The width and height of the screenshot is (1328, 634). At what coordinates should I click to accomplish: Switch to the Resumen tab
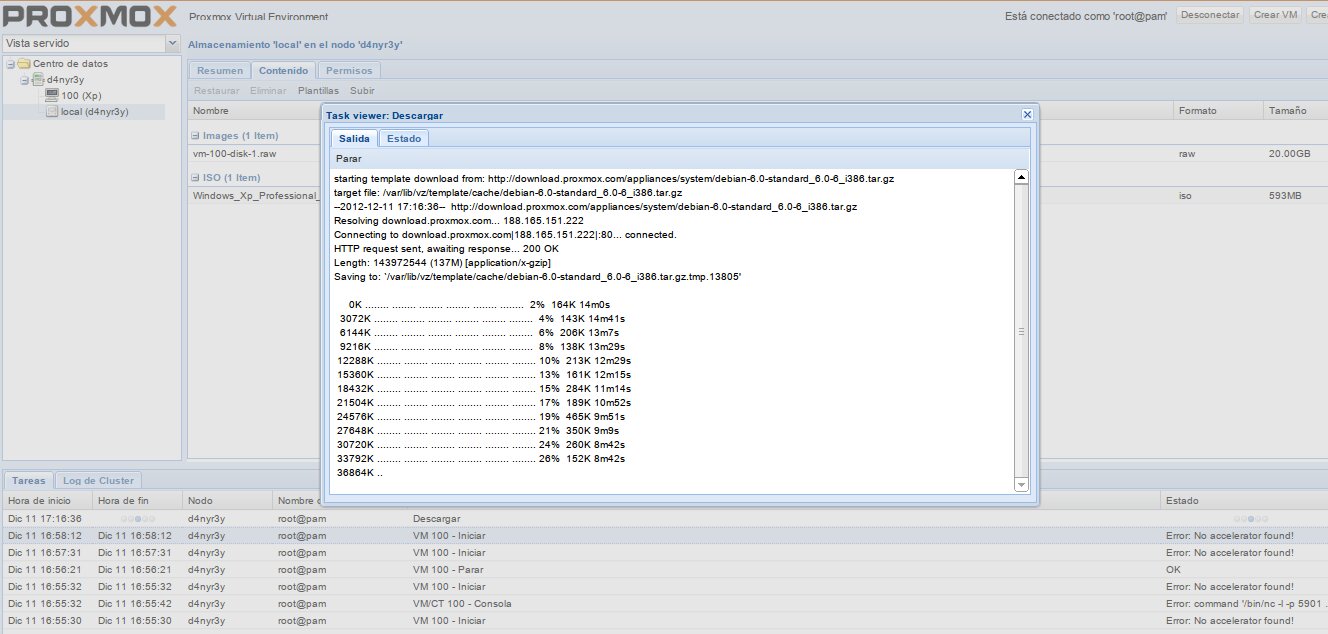pos(219,71)
